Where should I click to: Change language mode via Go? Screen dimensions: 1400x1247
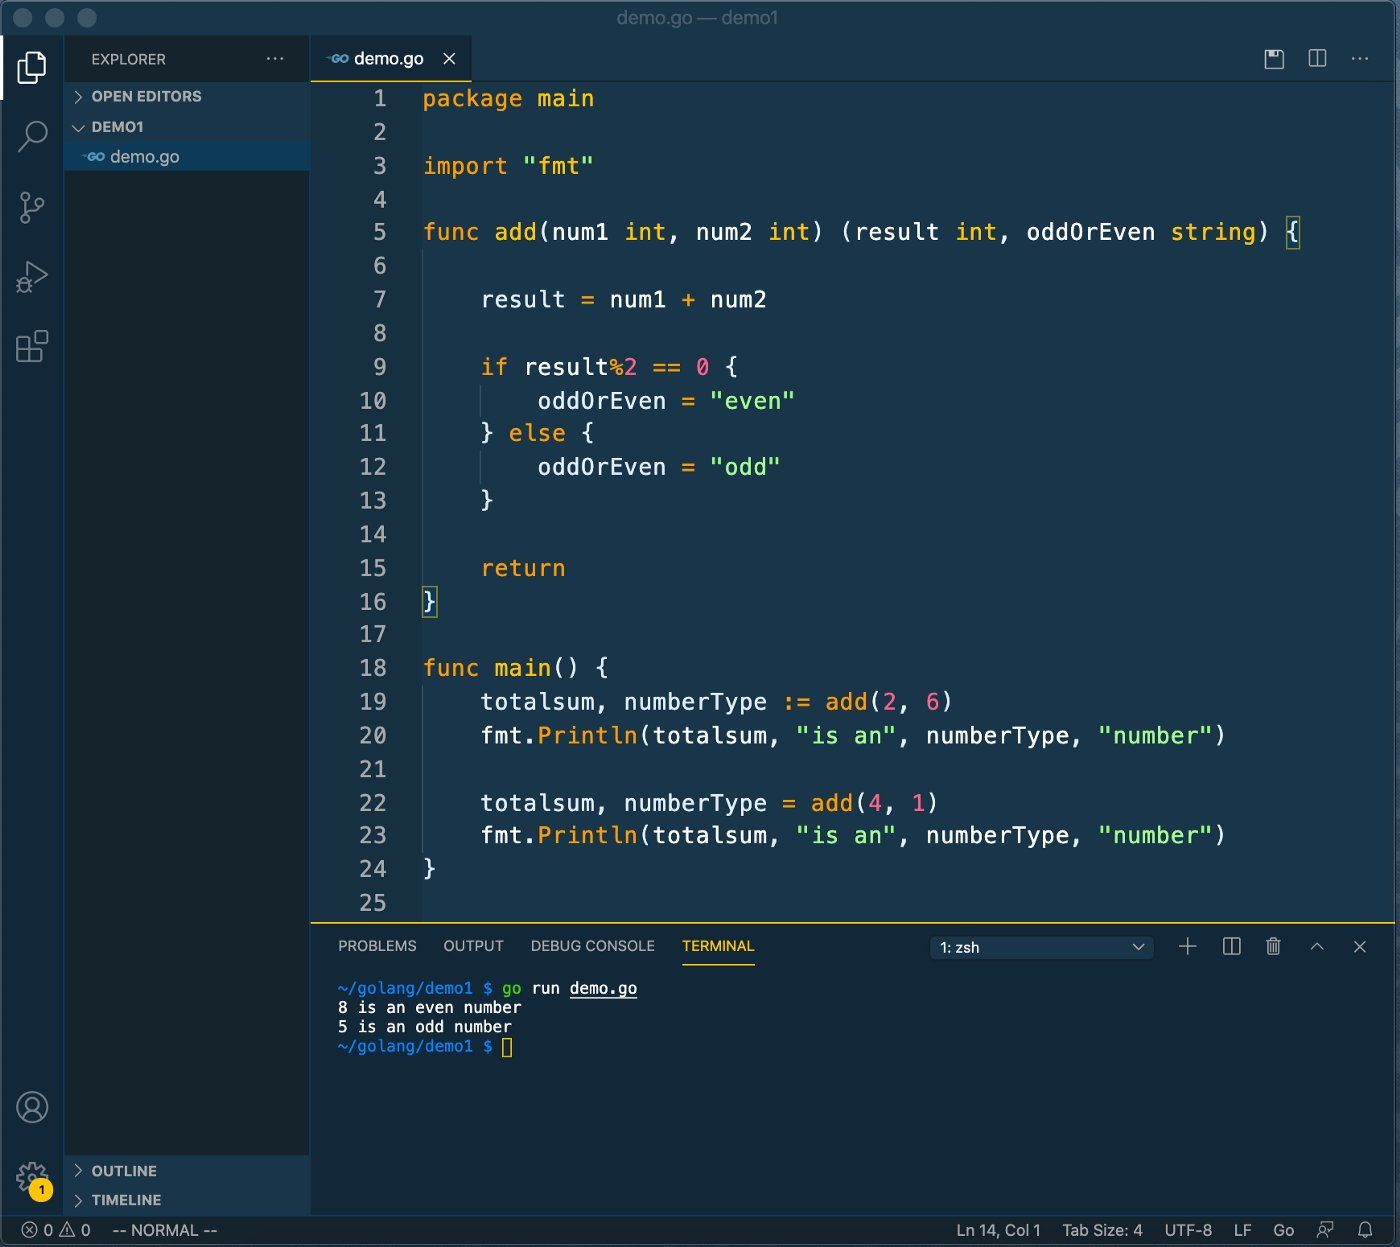[x=1283, y=1230]
